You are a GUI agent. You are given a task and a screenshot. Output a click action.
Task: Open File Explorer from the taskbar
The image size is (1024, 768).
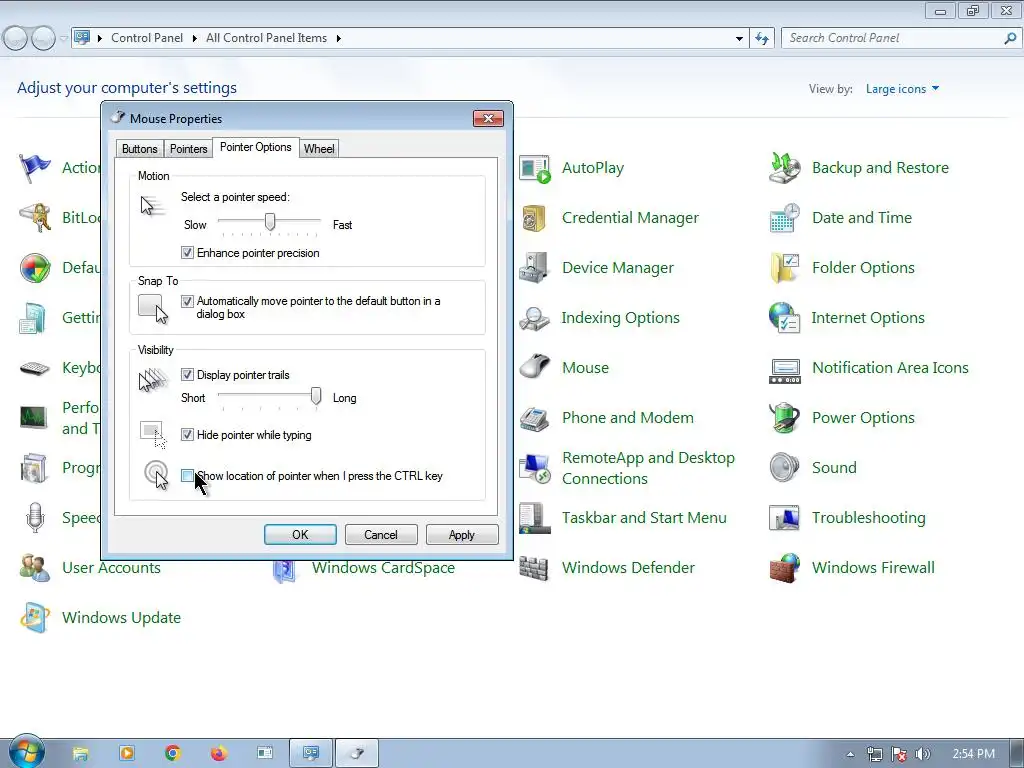click(80, 754)
